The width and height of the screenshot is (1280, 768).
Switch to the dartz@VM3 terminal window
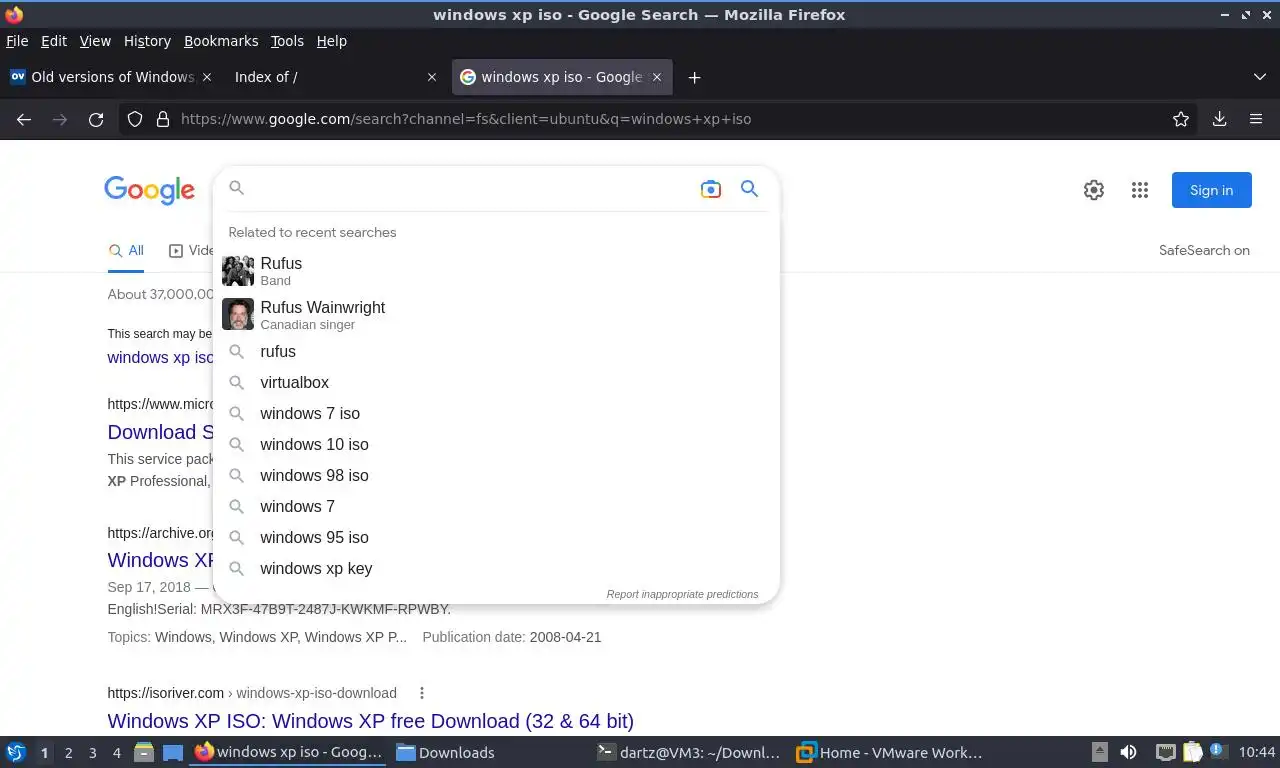click(690, 752)
